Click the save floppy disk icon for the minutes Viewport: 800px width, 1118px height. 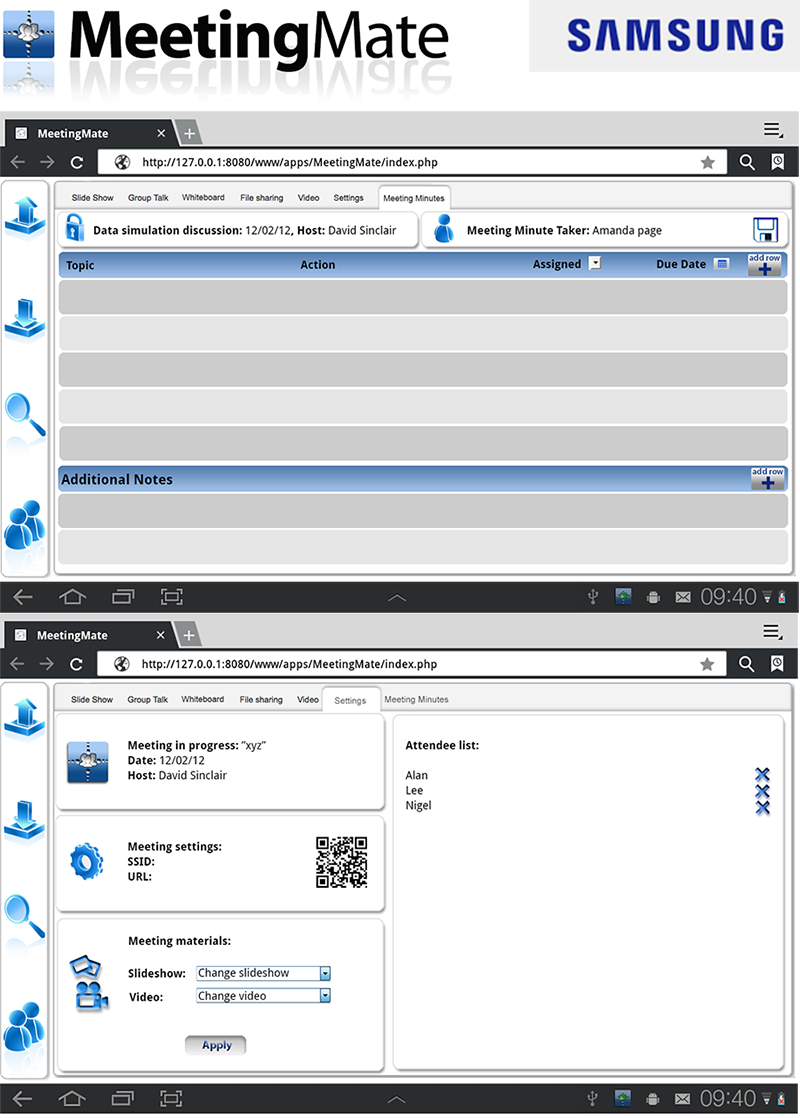tap(765, 230)
